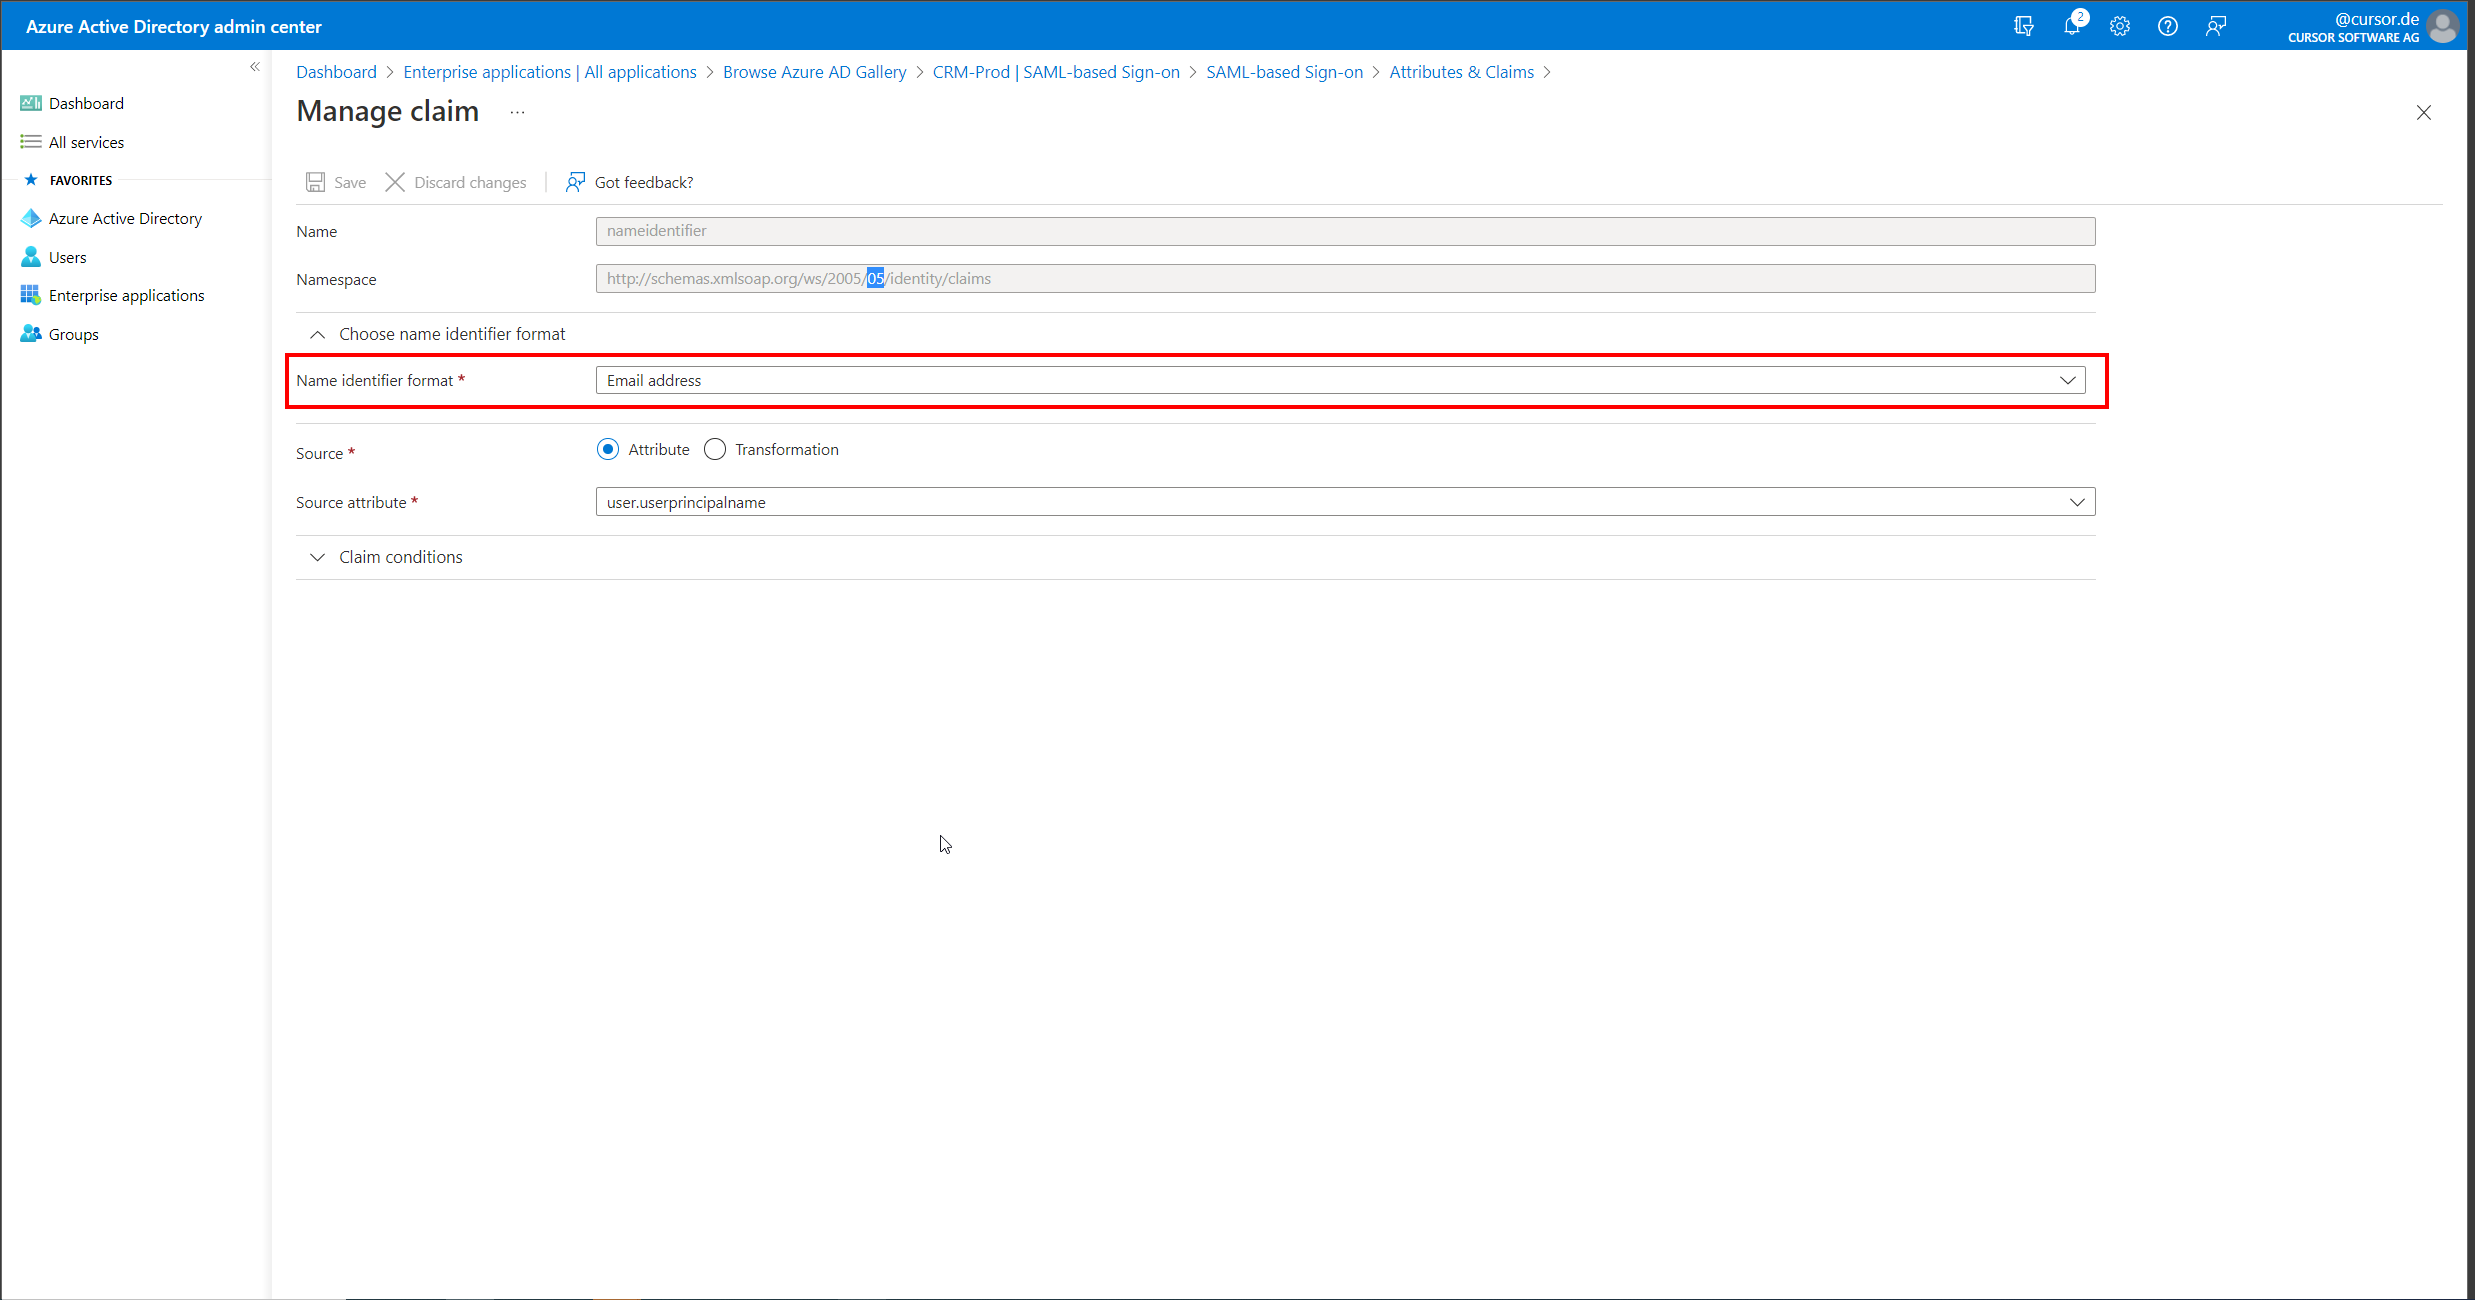Open the Name identifier format dropdown

[2067, 380]
